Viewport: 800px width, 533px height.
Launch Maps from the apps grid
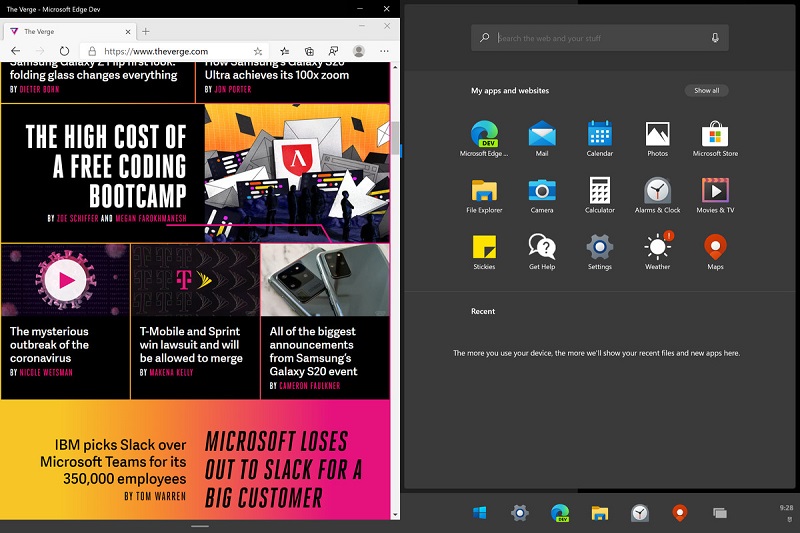[715, 252]
